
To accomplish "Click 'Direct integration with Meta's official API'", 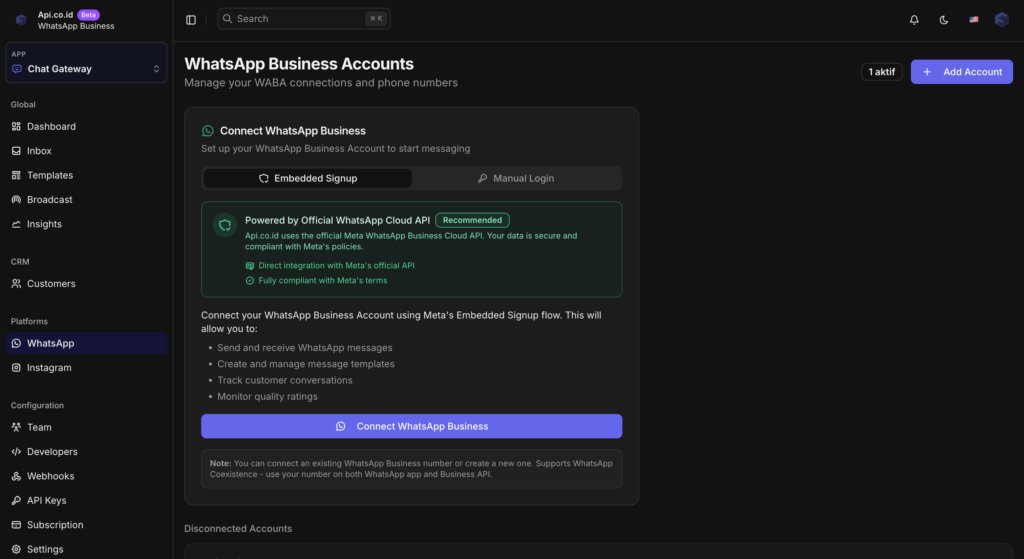I will pyautogui.click(x=336, y=266).
